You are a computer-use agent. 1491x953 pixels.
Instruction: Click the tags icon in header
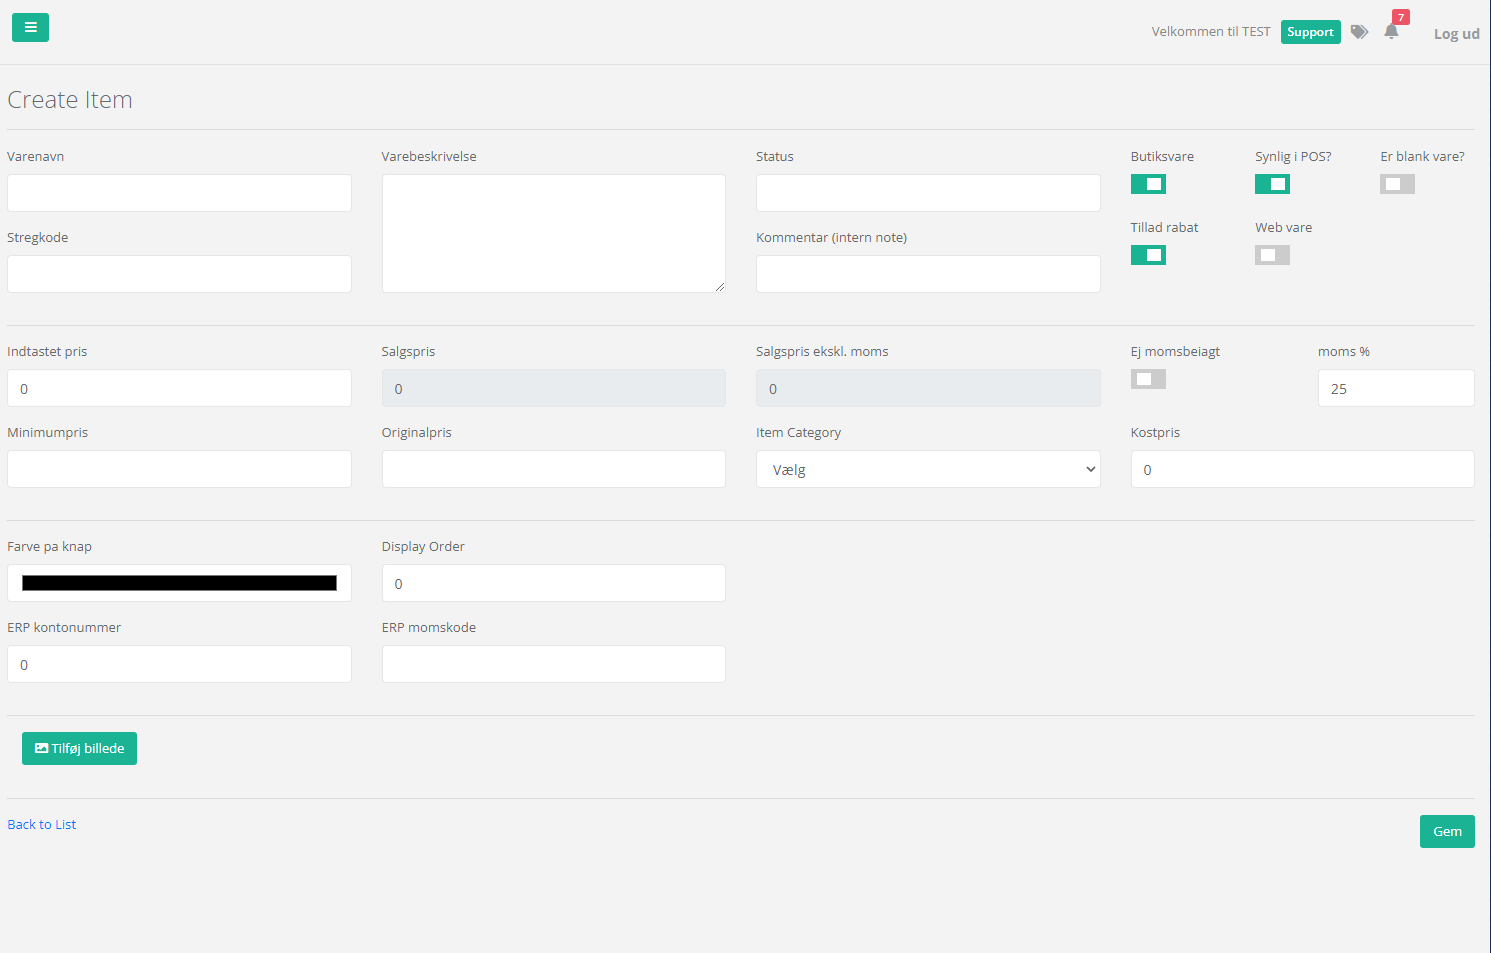point(1359,32)
